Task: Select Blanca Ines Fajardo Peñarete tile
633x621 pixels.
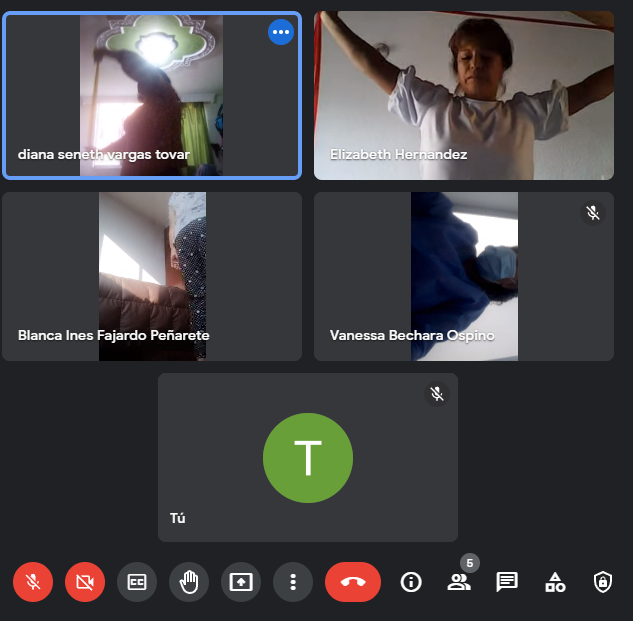Action: click(x=152, y=276)
